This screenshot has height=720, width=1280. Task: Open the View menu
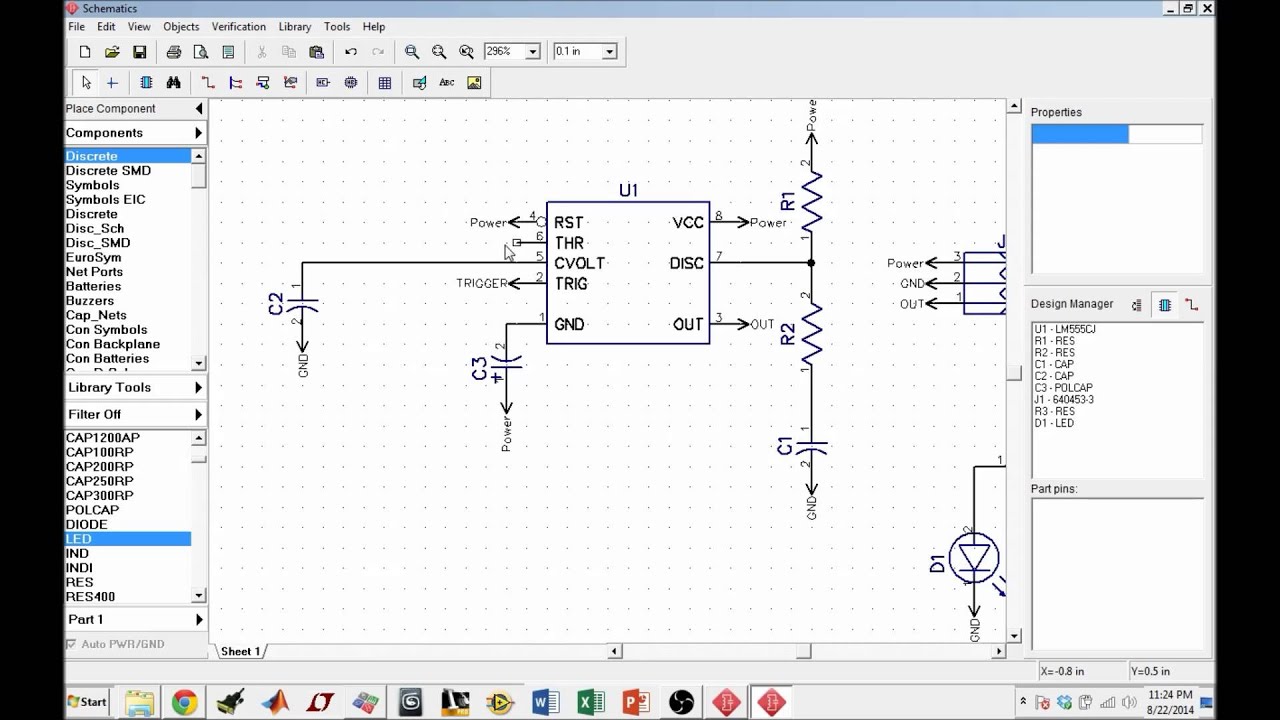coord(139,27)
